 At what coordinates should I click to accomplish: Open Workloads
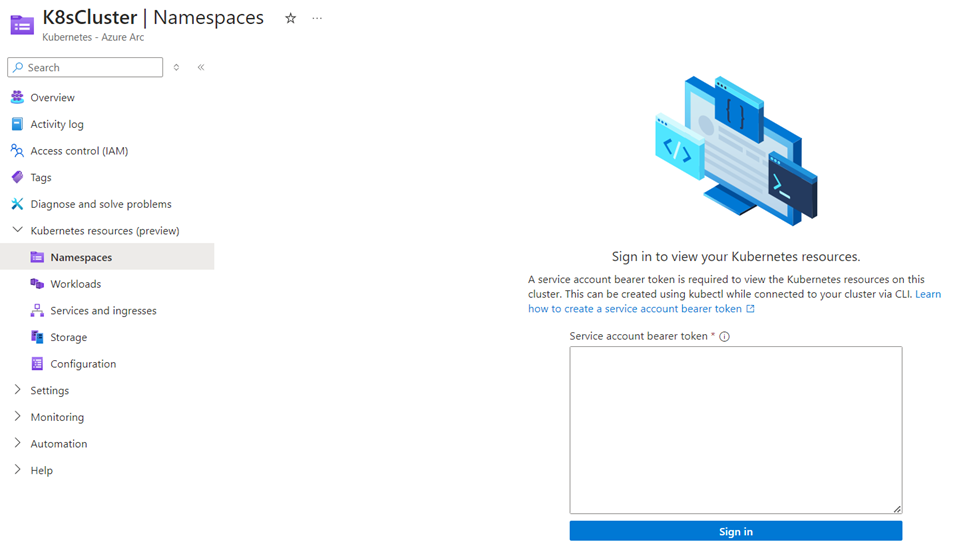point(75,284)
